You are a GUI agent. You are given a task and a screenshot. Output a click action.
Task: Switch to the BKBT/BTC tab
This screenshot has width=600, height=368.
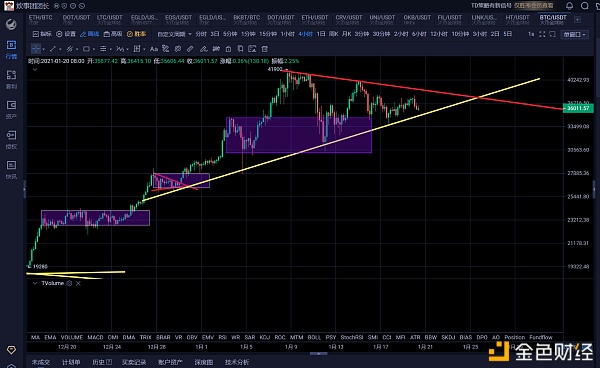[x=246, y=19]
